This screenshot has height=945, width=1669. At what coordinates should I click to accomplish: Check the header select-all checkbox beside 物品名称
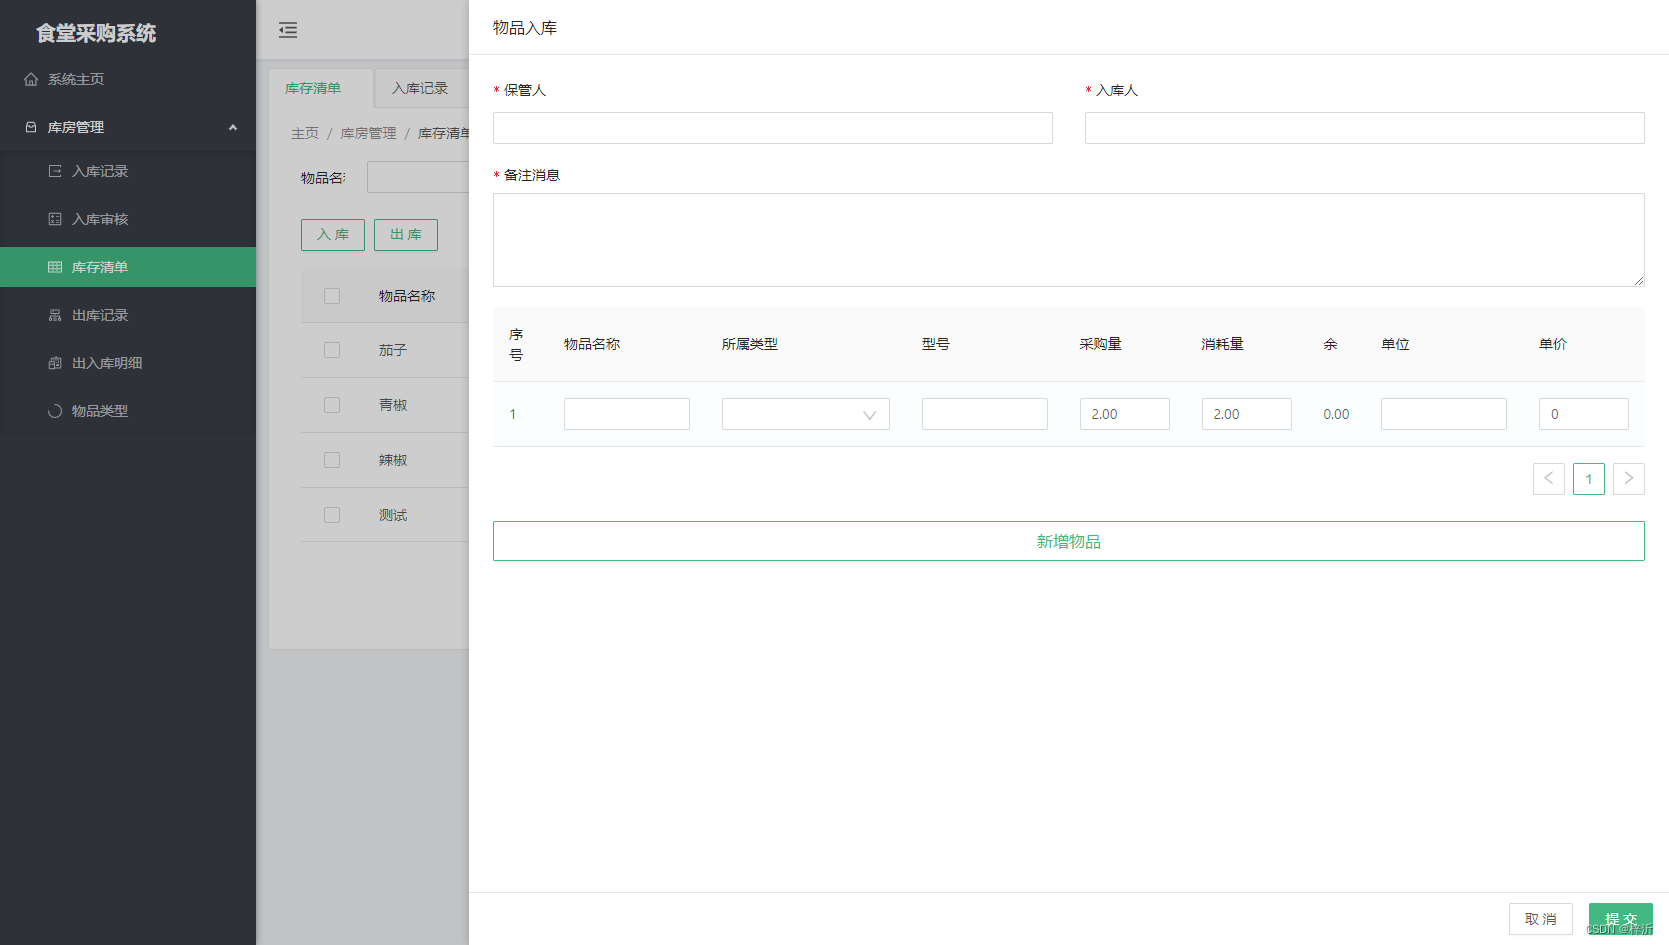click(332, 296)
